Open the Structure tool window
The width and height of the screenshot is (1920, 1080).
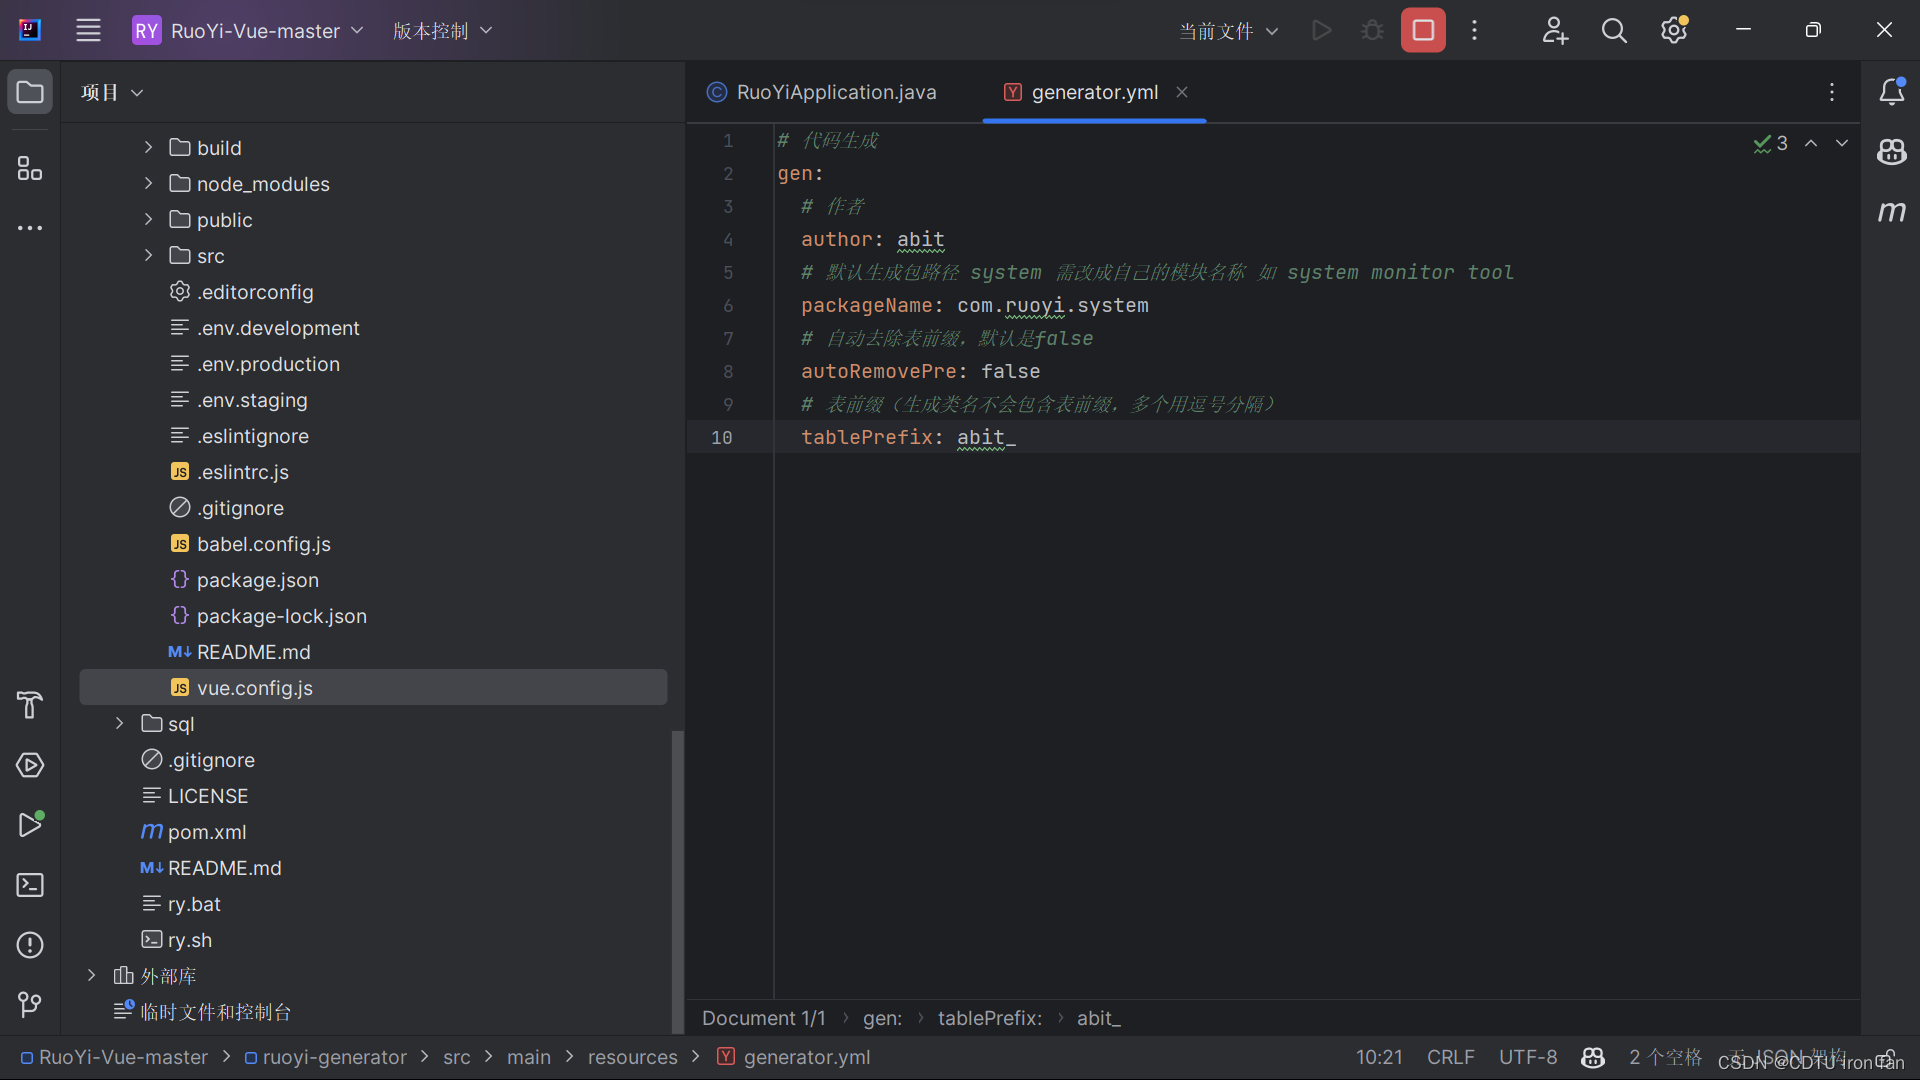[x=30, y=168]
